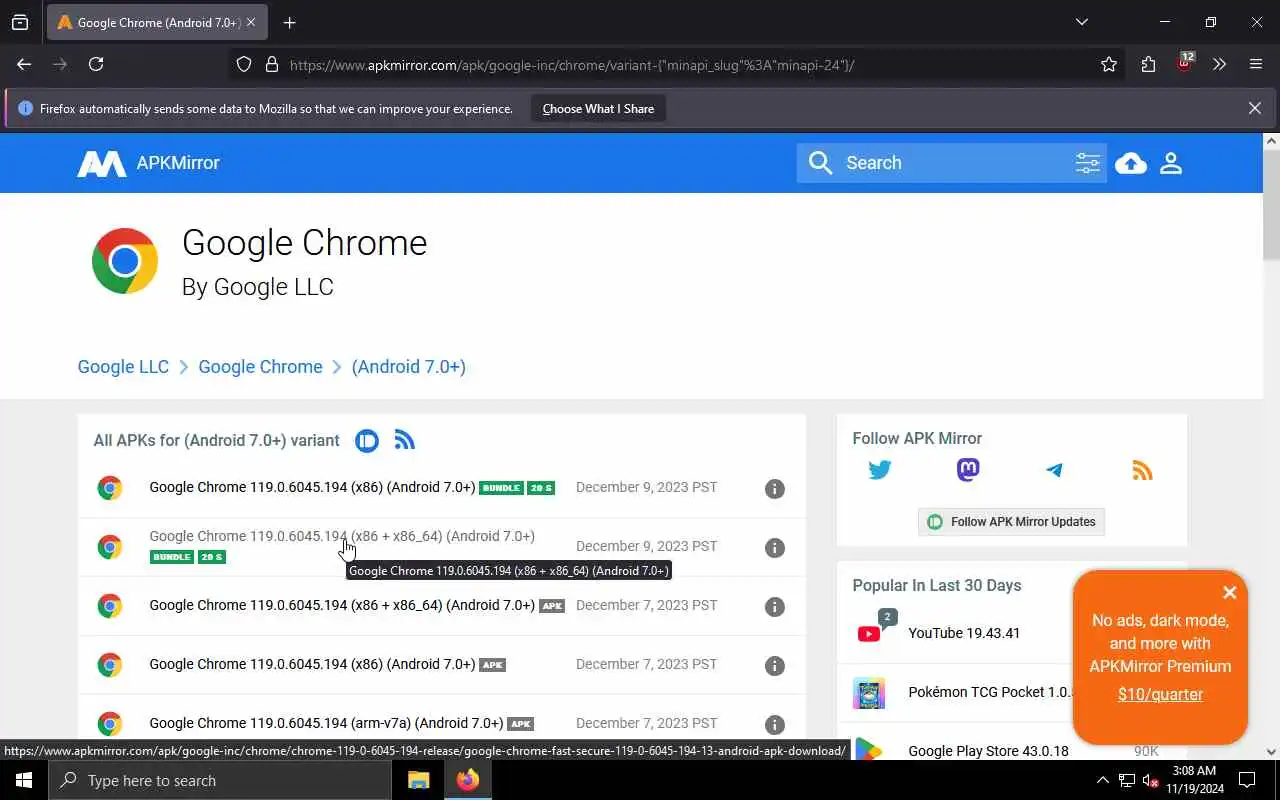This screenshot has width=1280, height=800.
Task: Follow APK Mirror on Twitter icon
Action: click(880, 470)
